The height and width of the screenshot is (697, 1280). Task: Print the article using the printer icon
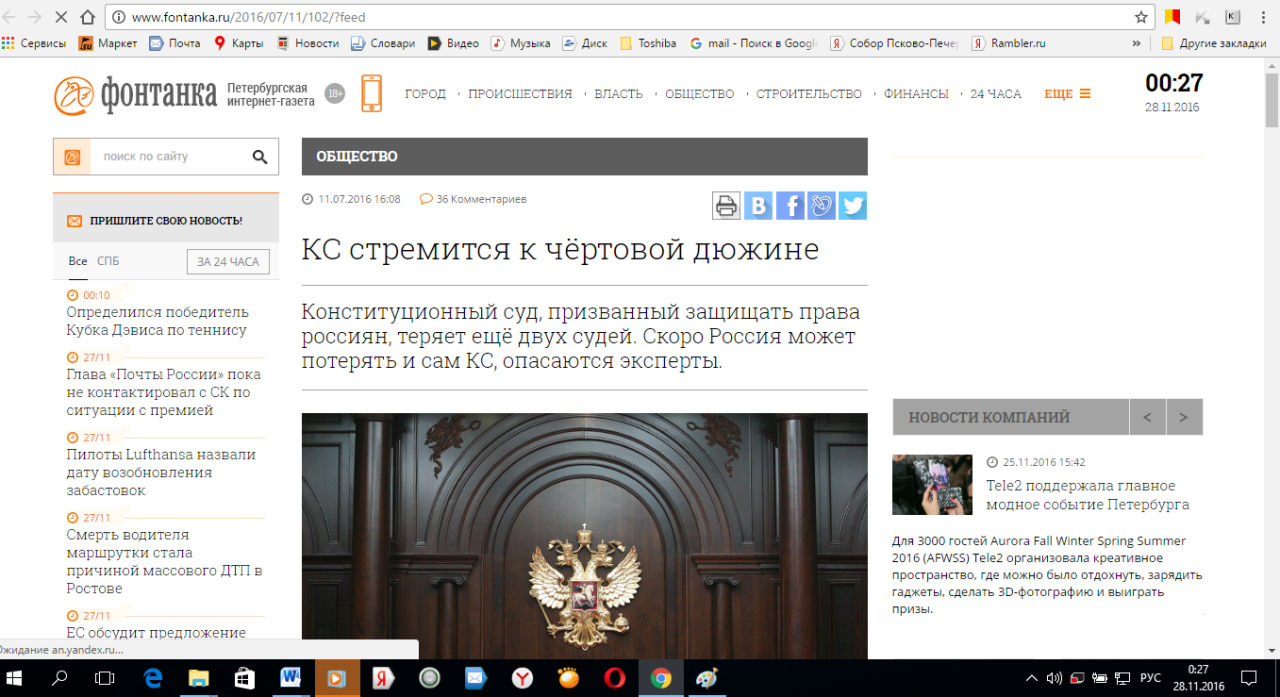[726, 205]
